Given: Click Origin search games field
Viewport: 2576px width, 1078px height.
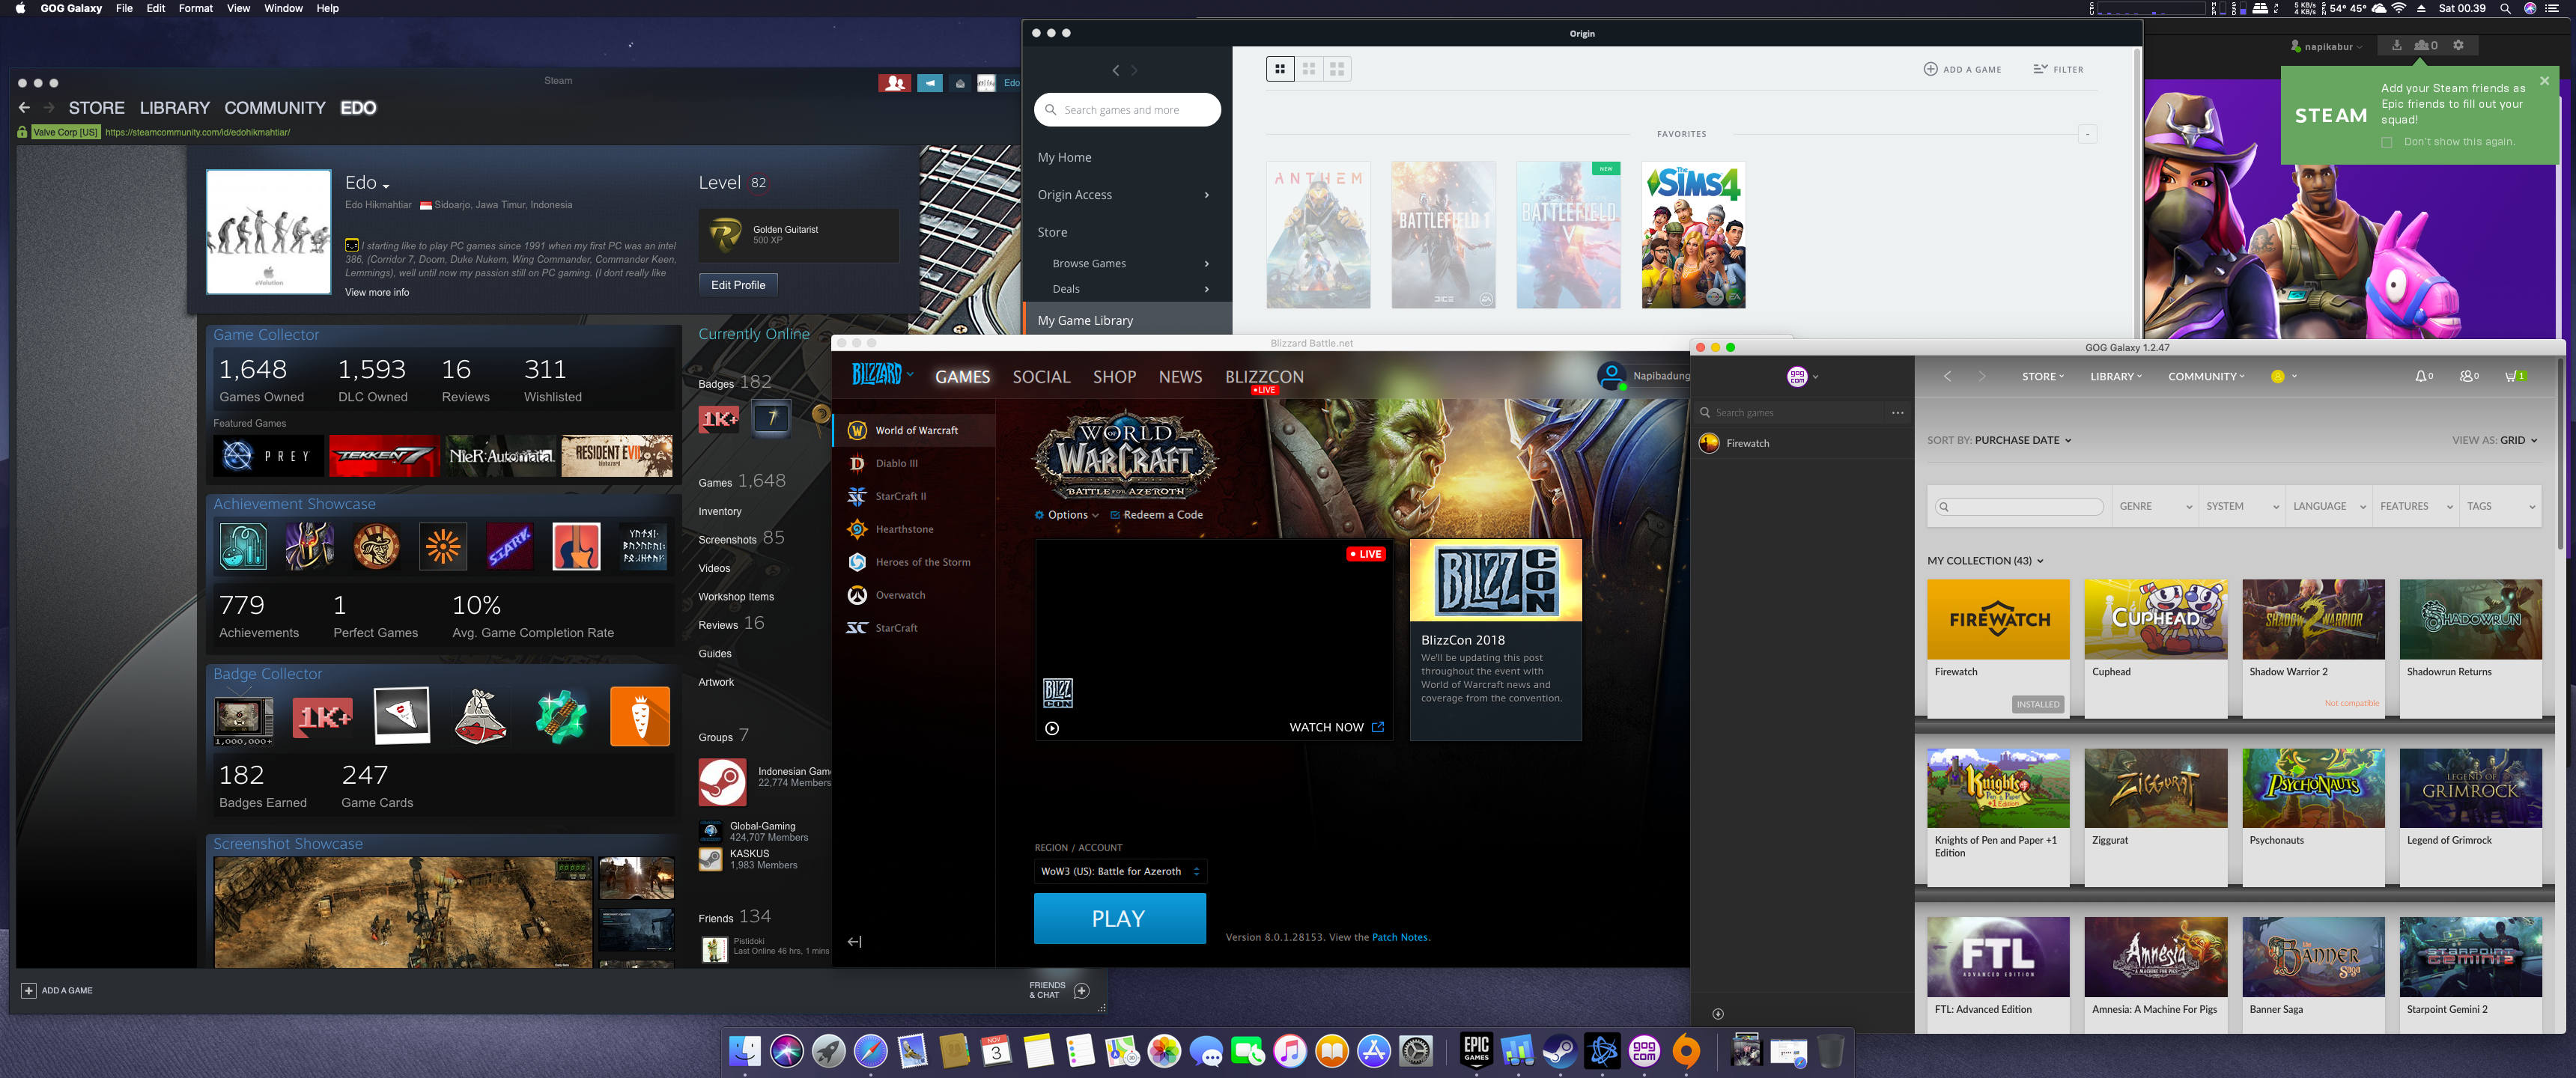Looking at the screenshot, I should (x=1127, y=110).
